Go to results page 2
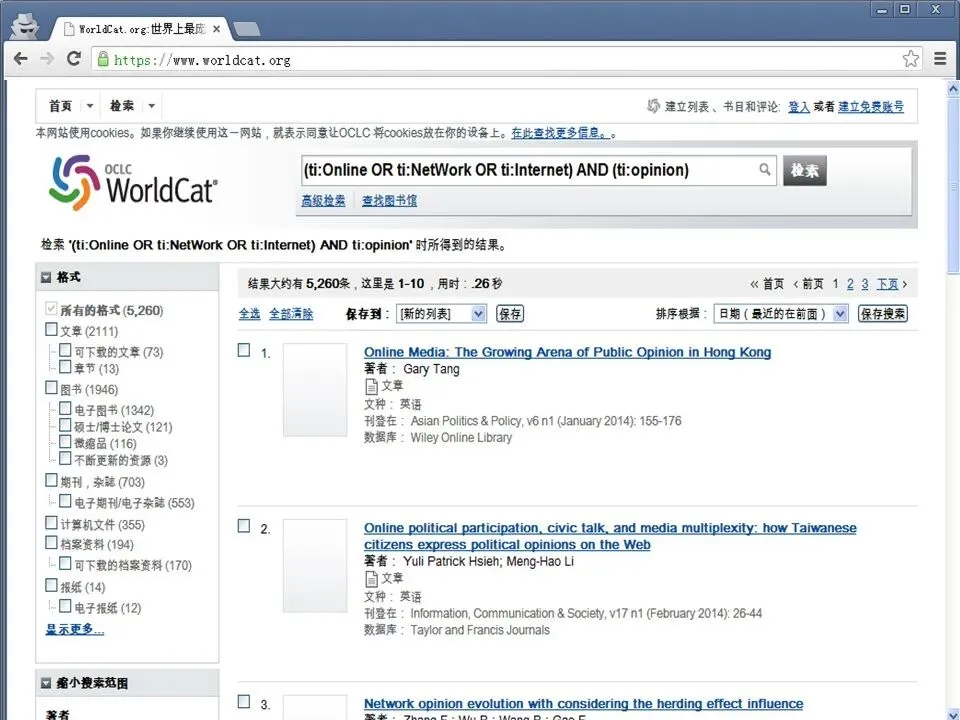Image resolution: width=960 pixels, height=720 pixels. tap(850, 284)
